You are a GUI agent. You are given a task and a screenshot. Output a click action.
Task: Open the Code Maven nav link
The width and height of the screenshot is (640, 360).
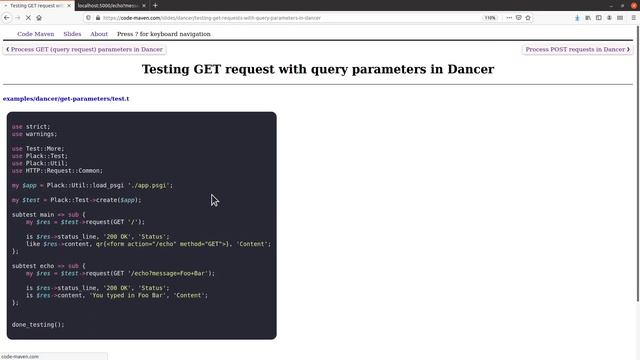[36, 34]
